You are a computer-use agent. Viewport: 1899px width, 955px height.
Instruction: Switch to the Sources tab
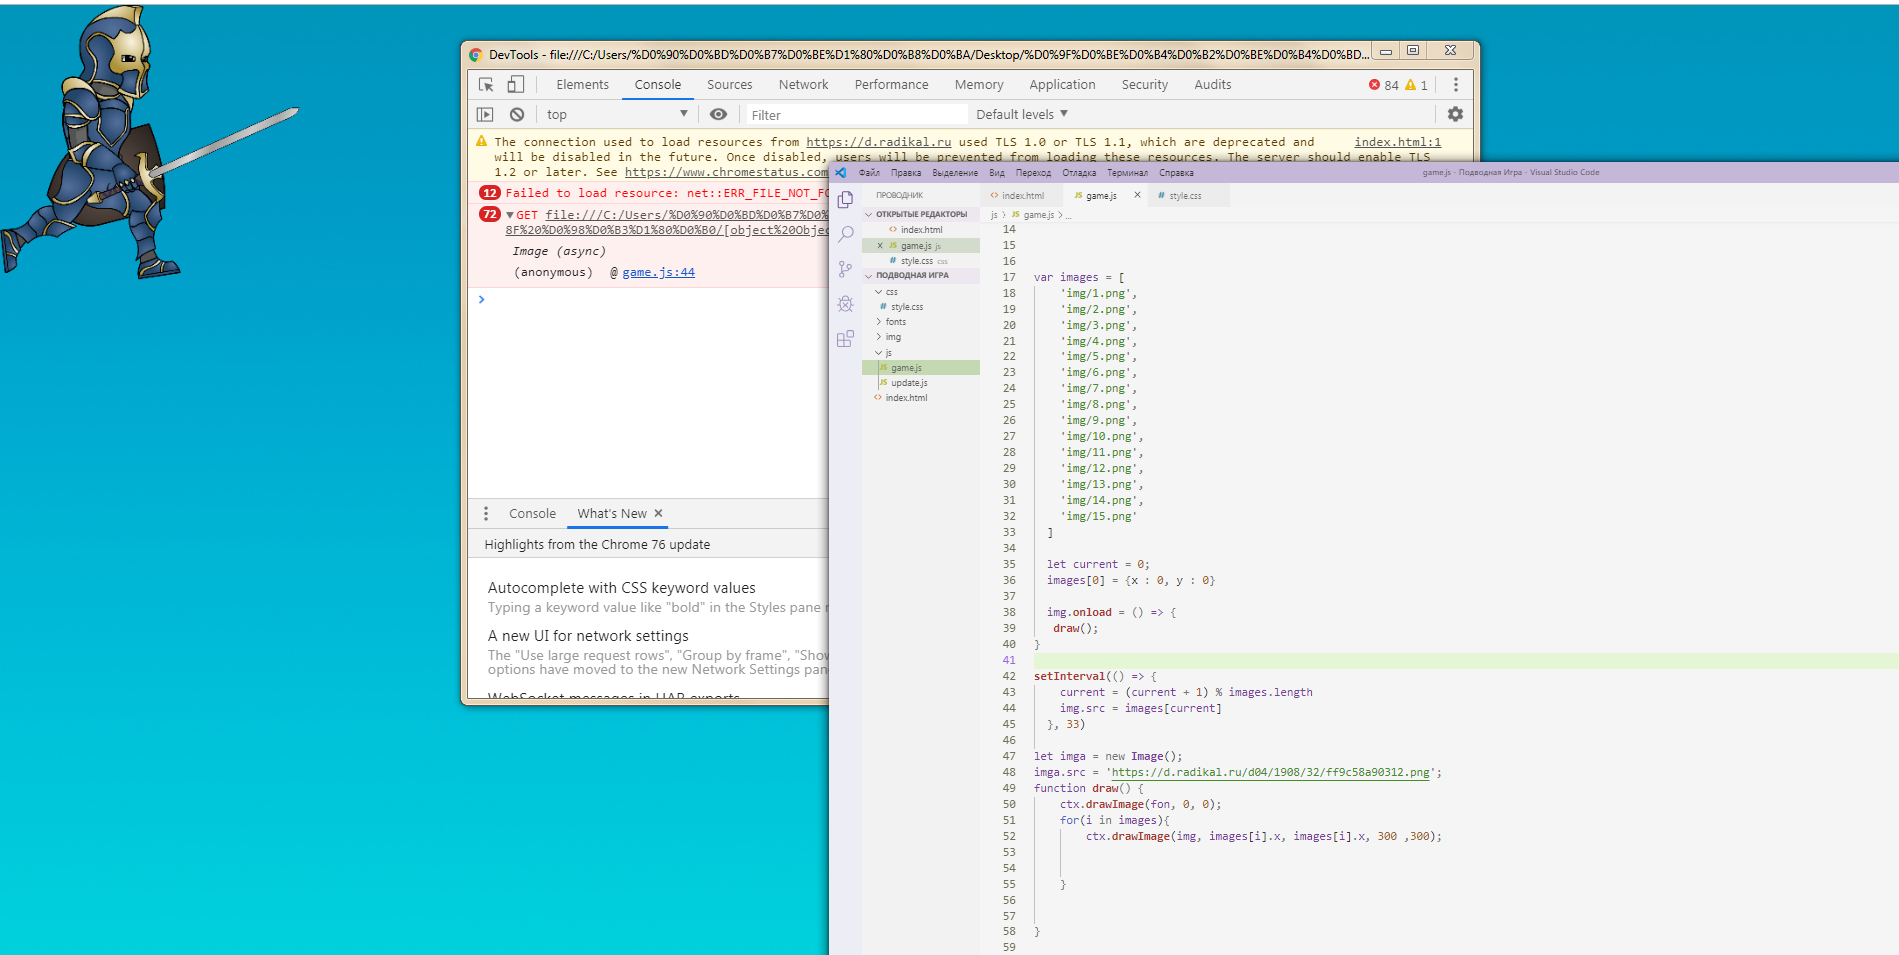(x=729, y=85)
